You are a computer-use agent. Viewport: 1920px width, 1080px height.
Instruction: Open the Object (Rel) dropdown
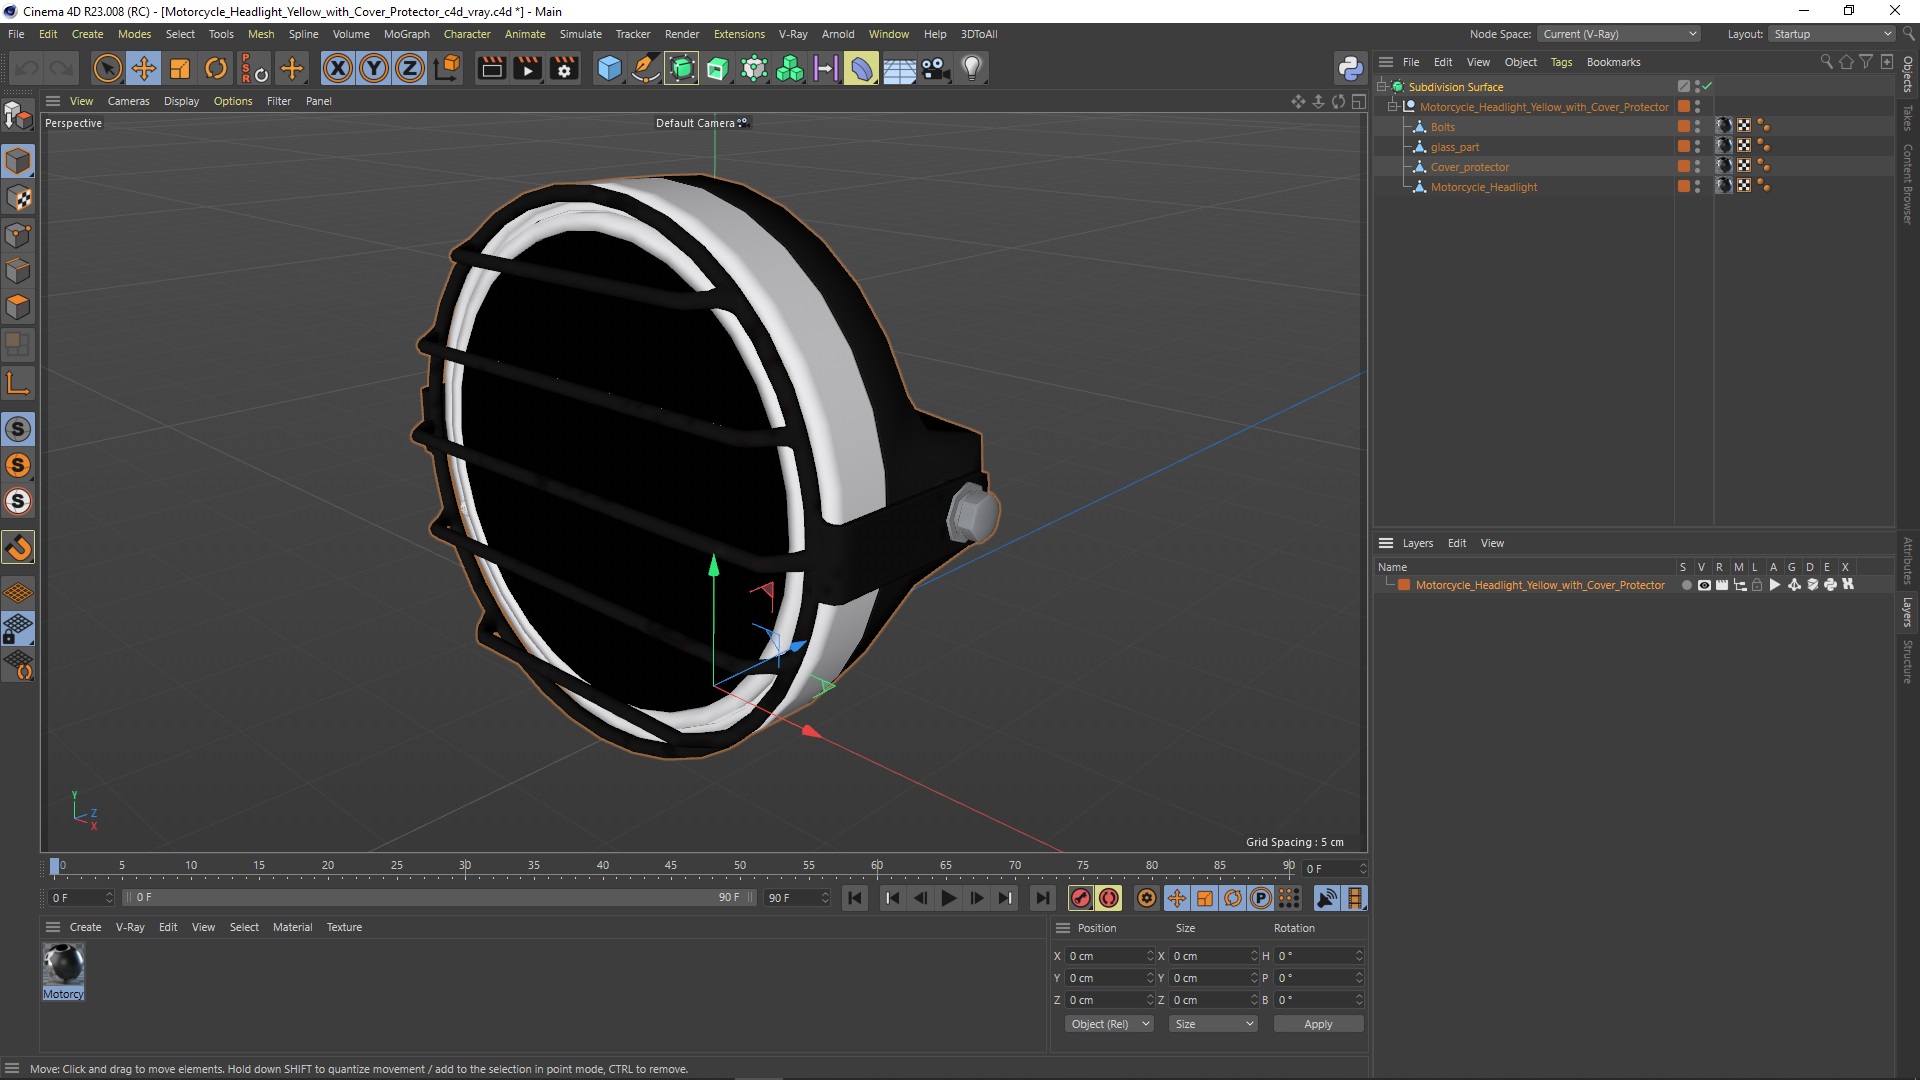(x=1109, y=1024)
